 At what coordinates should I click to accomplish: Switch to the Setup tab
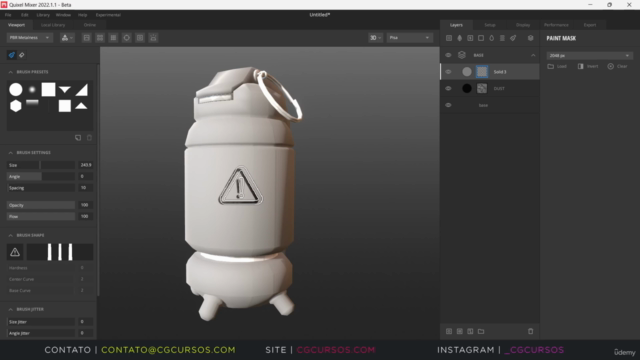tap(490, 25)
